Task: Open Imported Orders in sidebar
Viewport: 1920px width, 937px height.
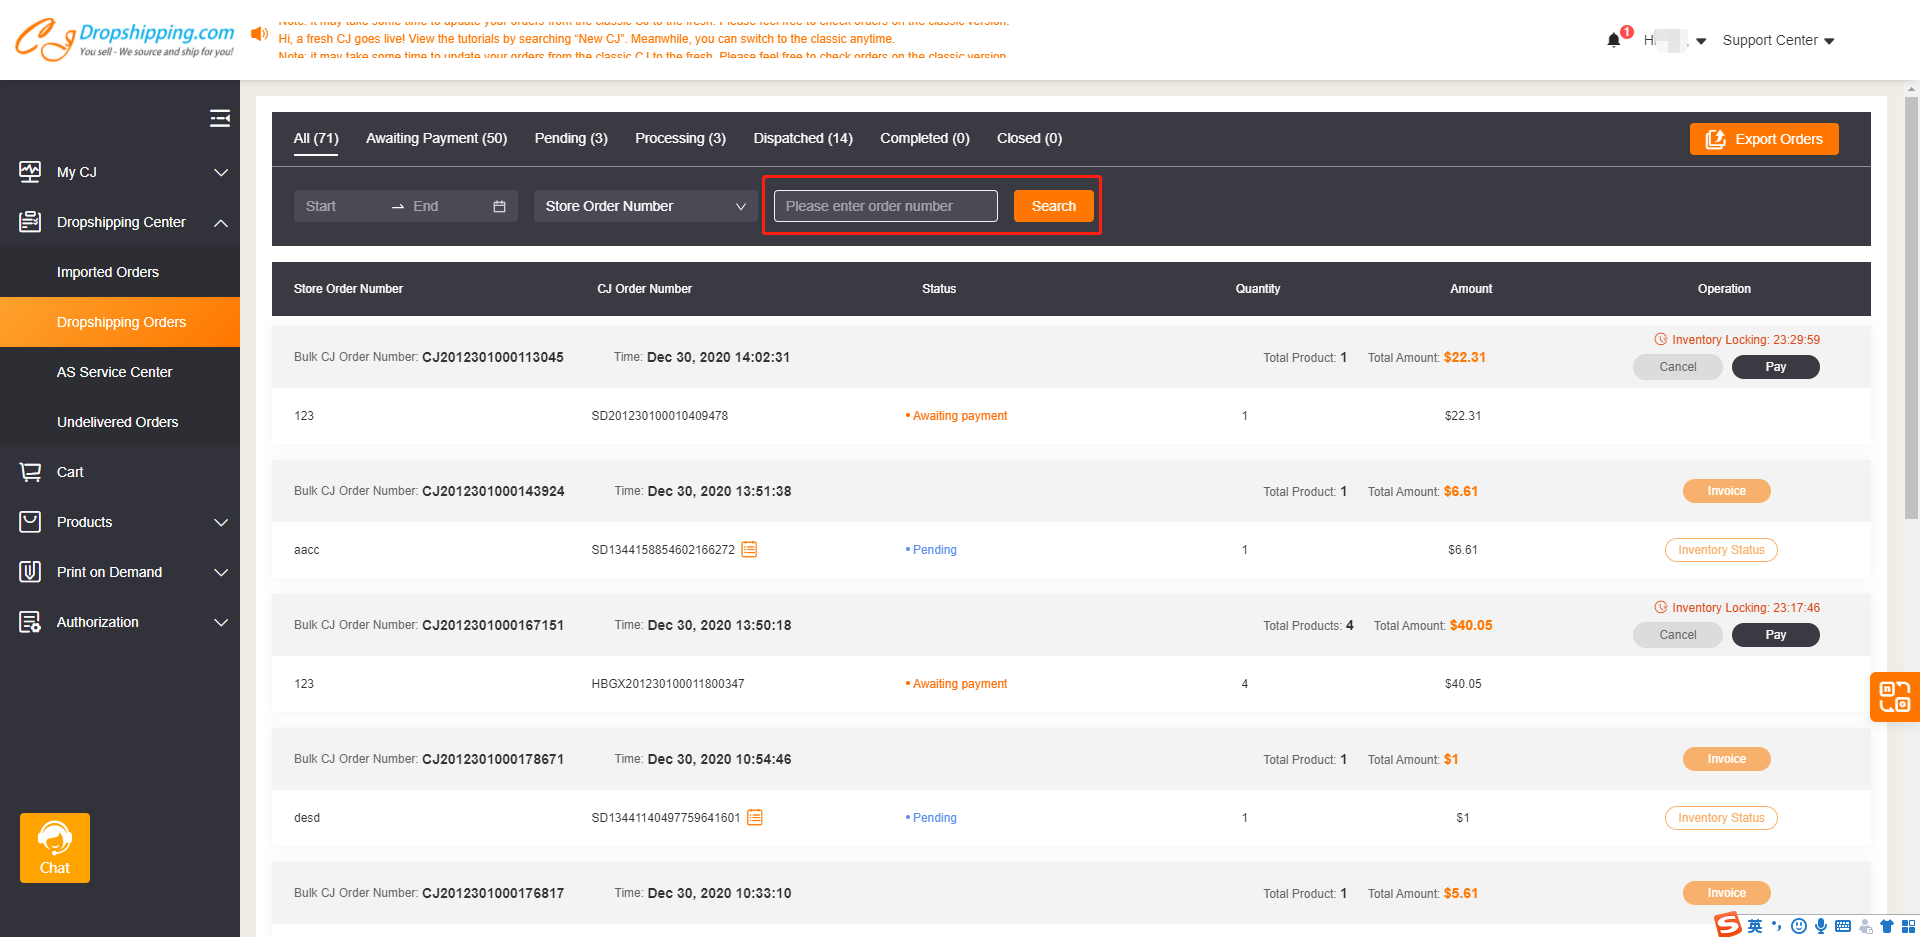Action: (x=108, y=272)
